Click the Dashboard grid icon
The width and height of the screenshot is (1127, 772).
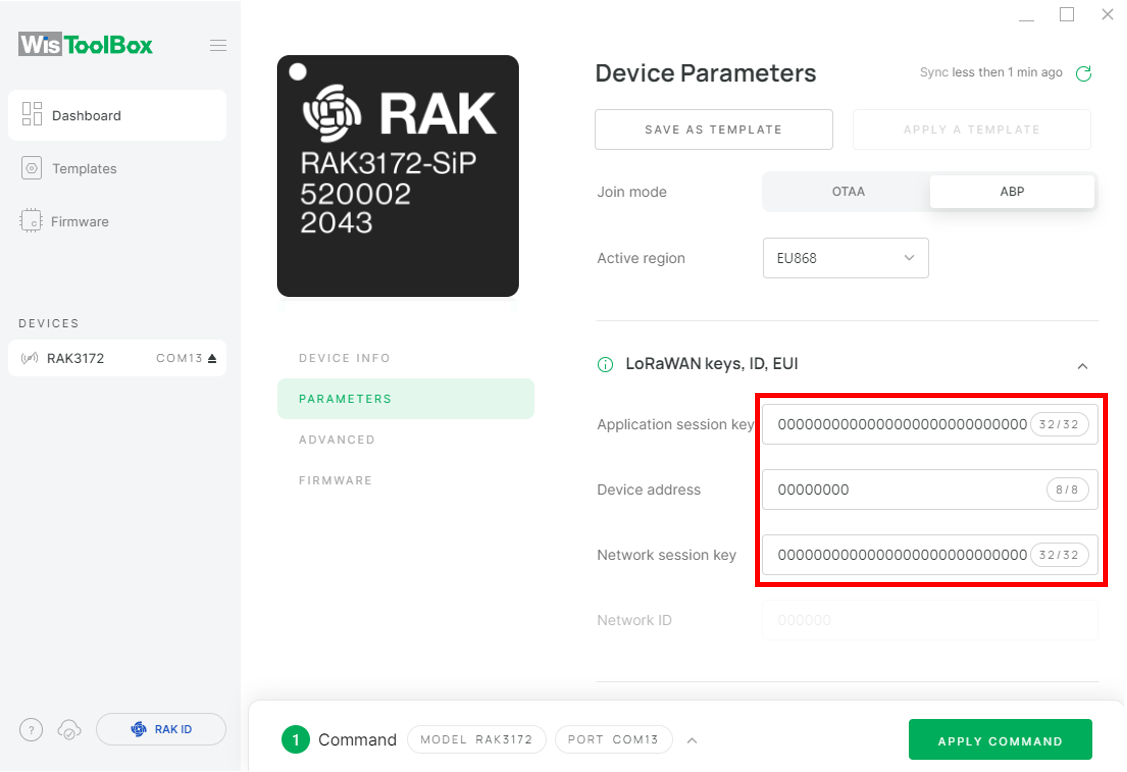coord(32,114)
